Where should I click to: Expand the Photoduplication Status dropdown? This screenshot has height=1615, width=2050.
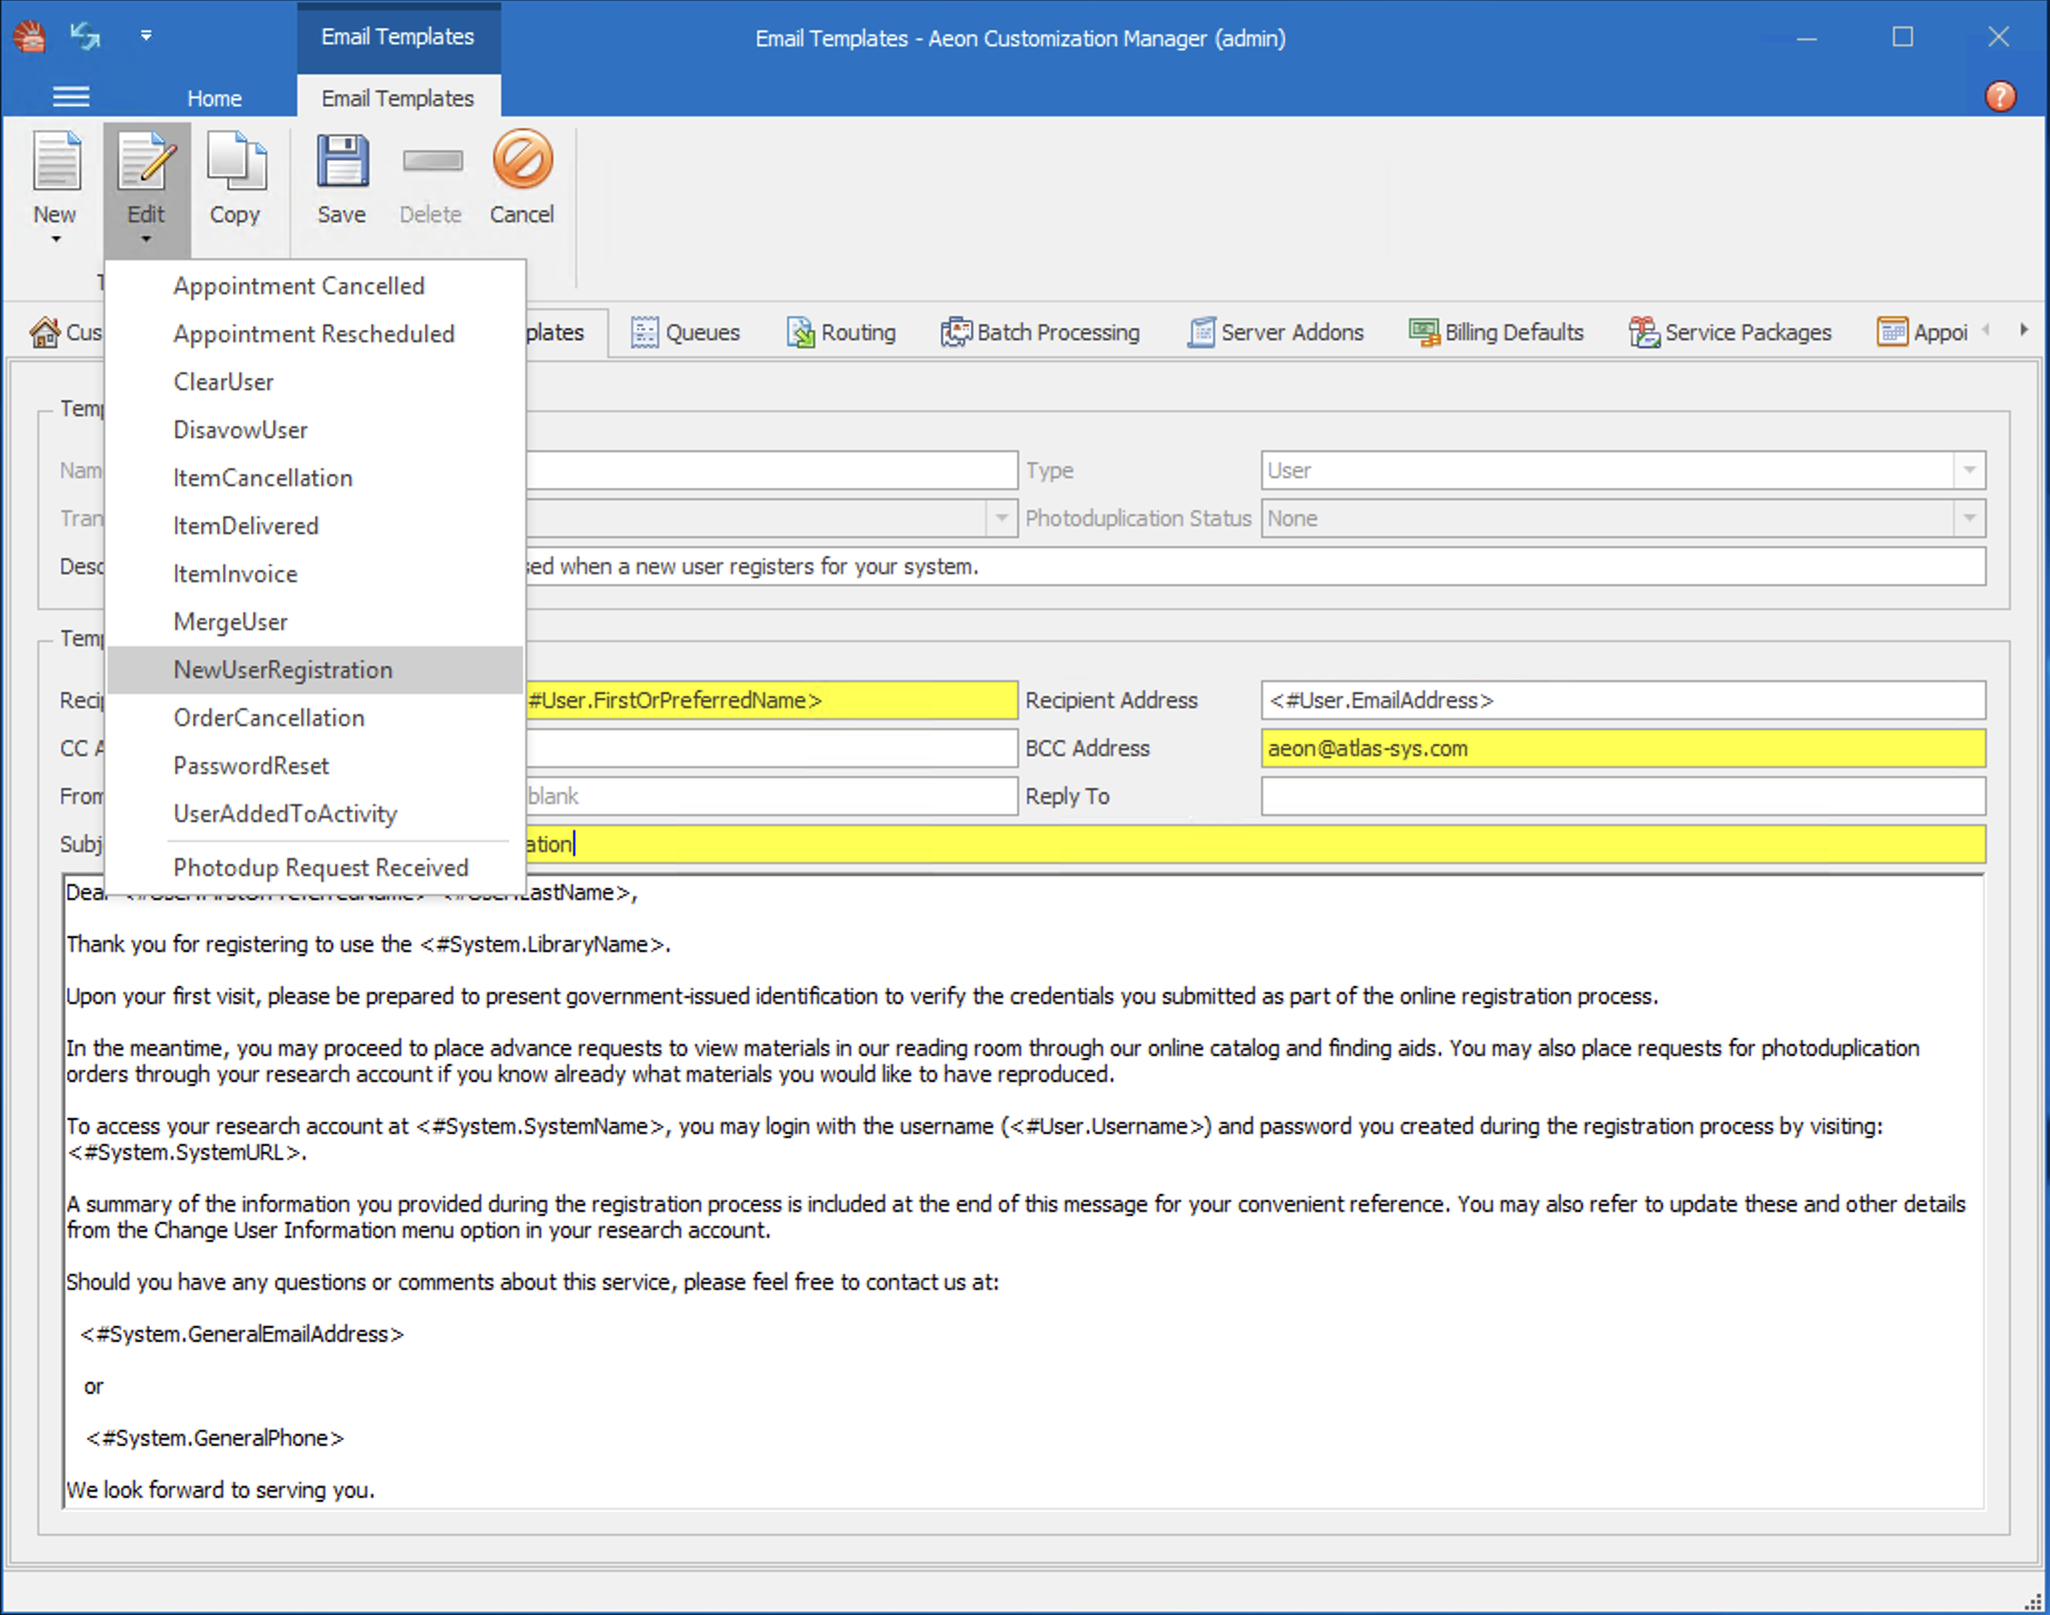pyautogui.click(x=1969, y=518)
